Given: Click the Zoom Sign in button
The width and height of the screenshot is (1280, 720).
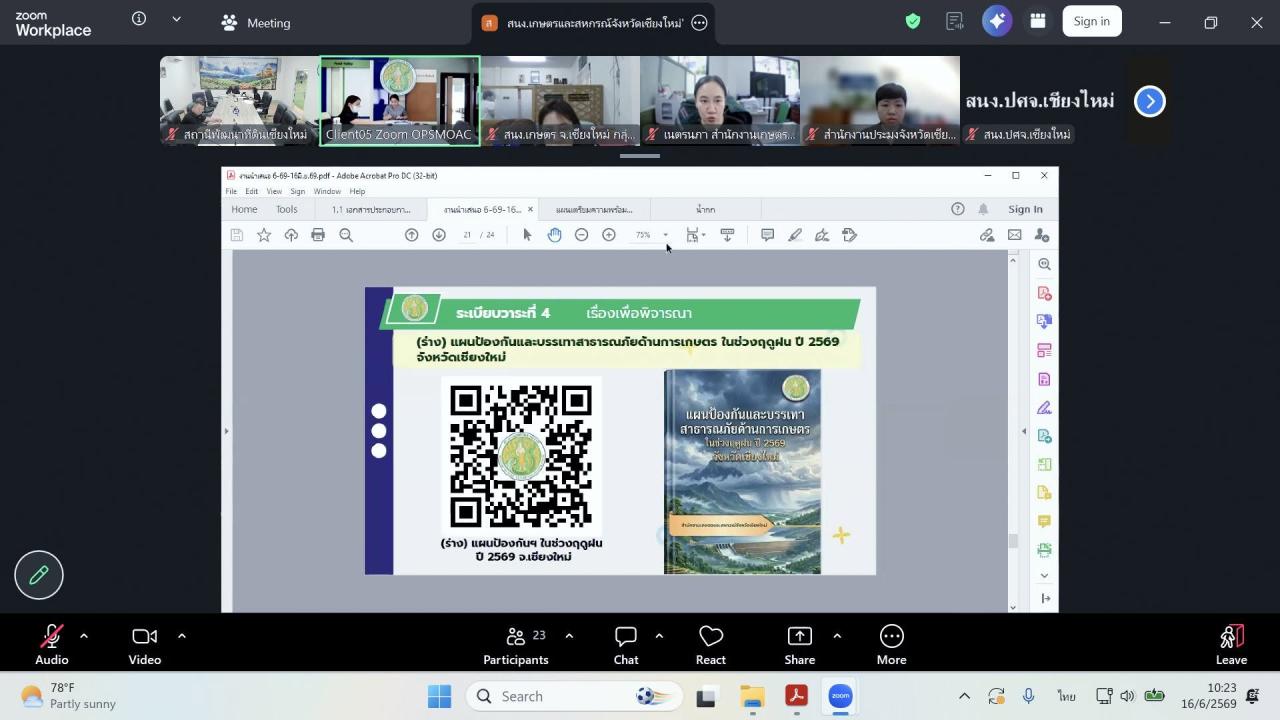Looking at the screenshot, I should tap(1091, 21).
